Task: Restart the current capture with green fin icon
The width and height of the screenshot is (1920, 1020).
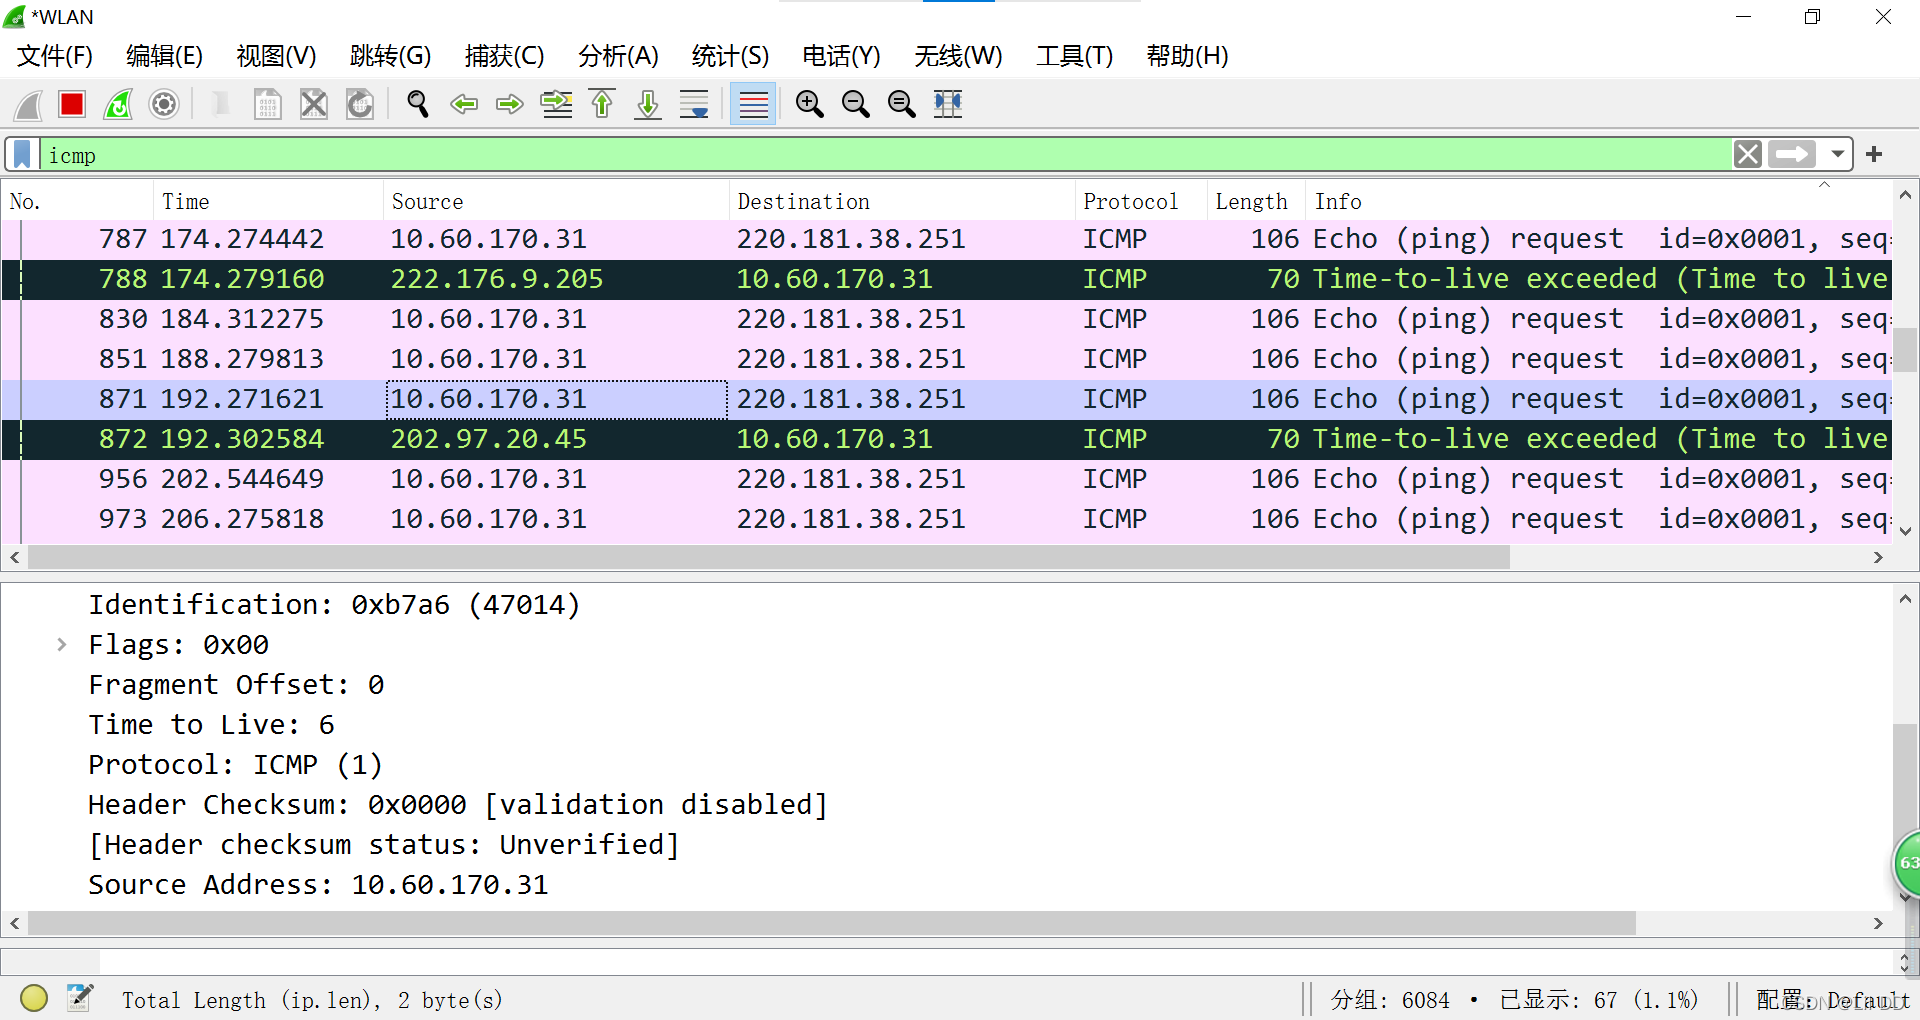Action: pos(118,104)
